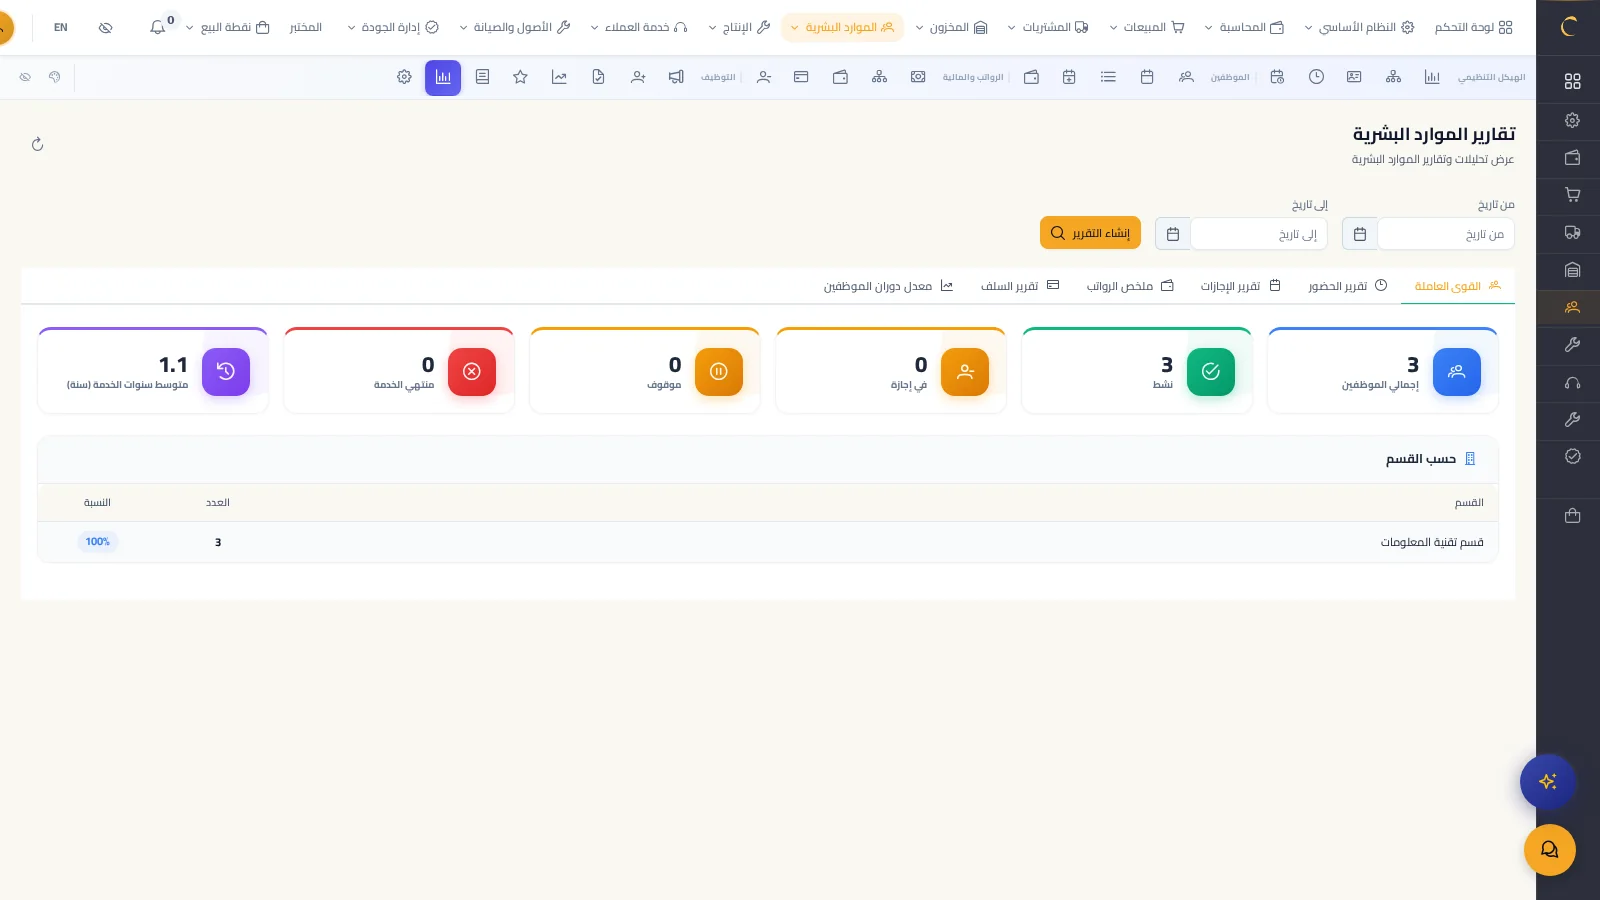Image resolution: width=1600 pixels, height=900 pixels.
Task: Click the shopping cart icon in sidebar
Action: point(1572,195)
